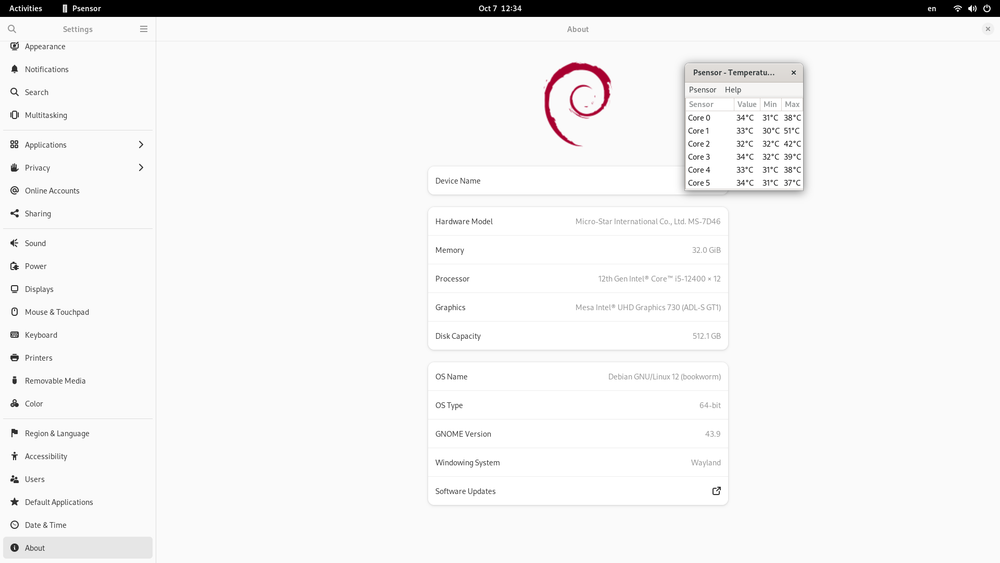Open the Settings hamburger menu
The width and height of the screenshot is (1000, 563).
click(x=143, y=29)
